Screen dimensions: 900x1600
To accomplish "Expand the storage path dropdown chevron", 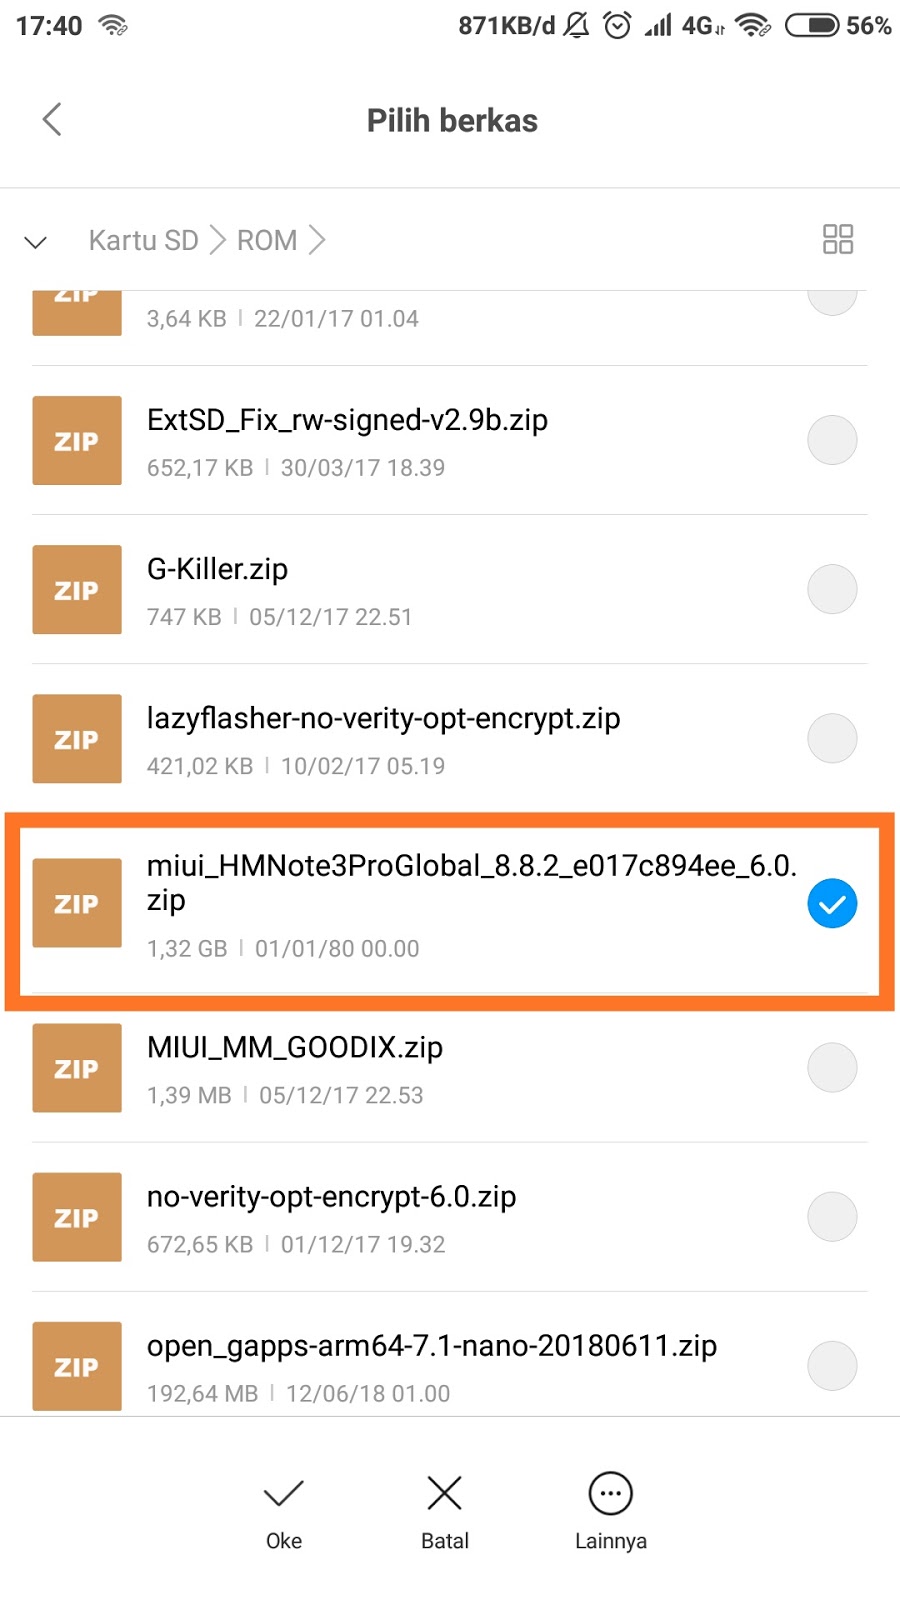I will pos(36,242).
